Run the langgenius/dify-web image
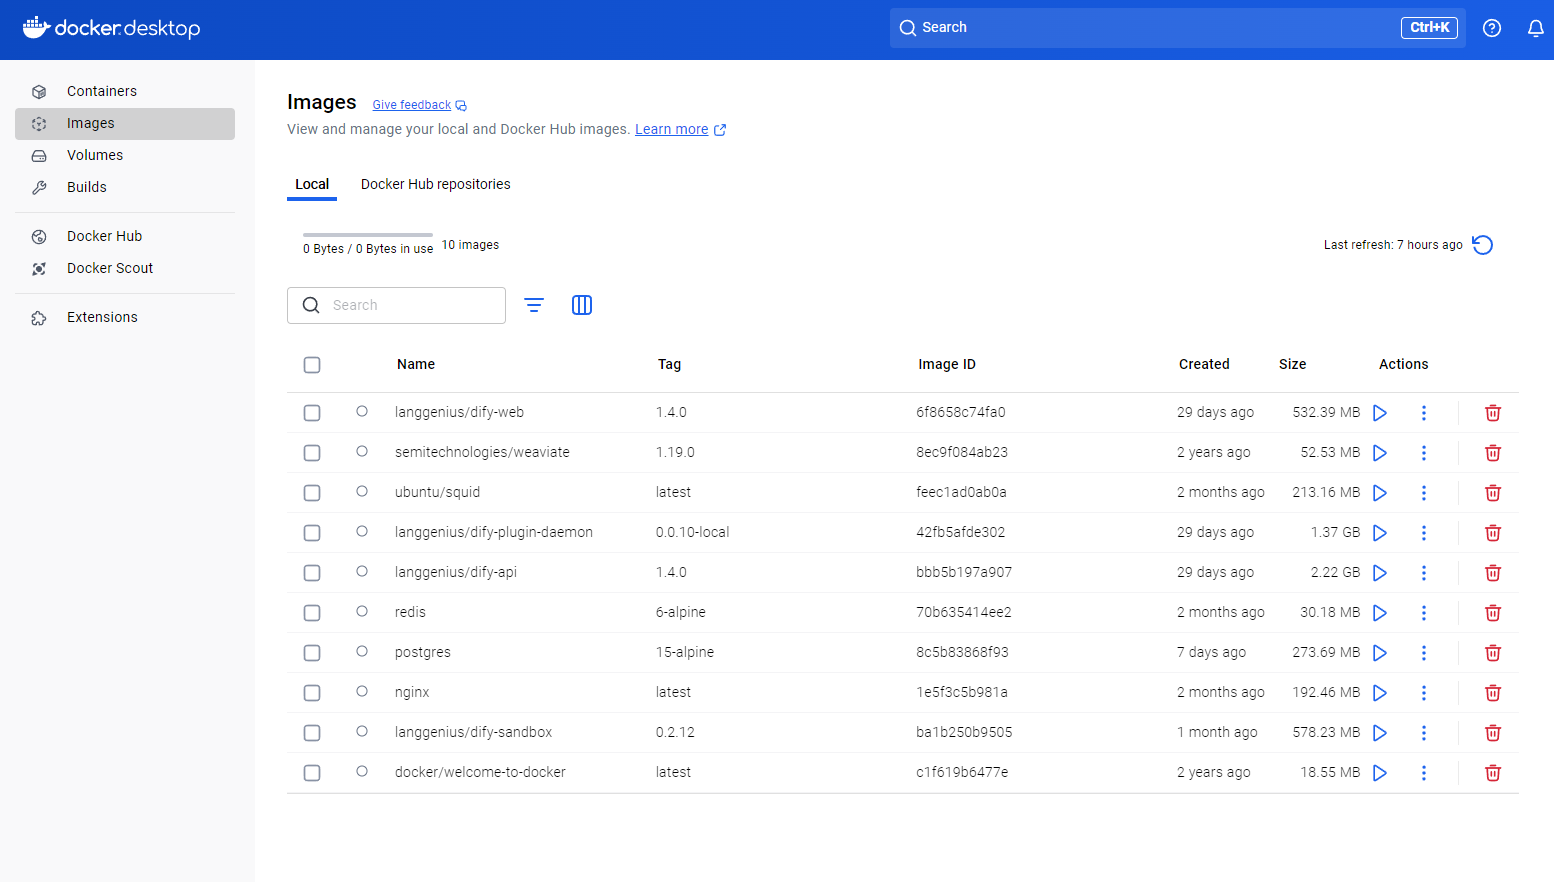The image size is (1554, 882). coord(1380,413)
